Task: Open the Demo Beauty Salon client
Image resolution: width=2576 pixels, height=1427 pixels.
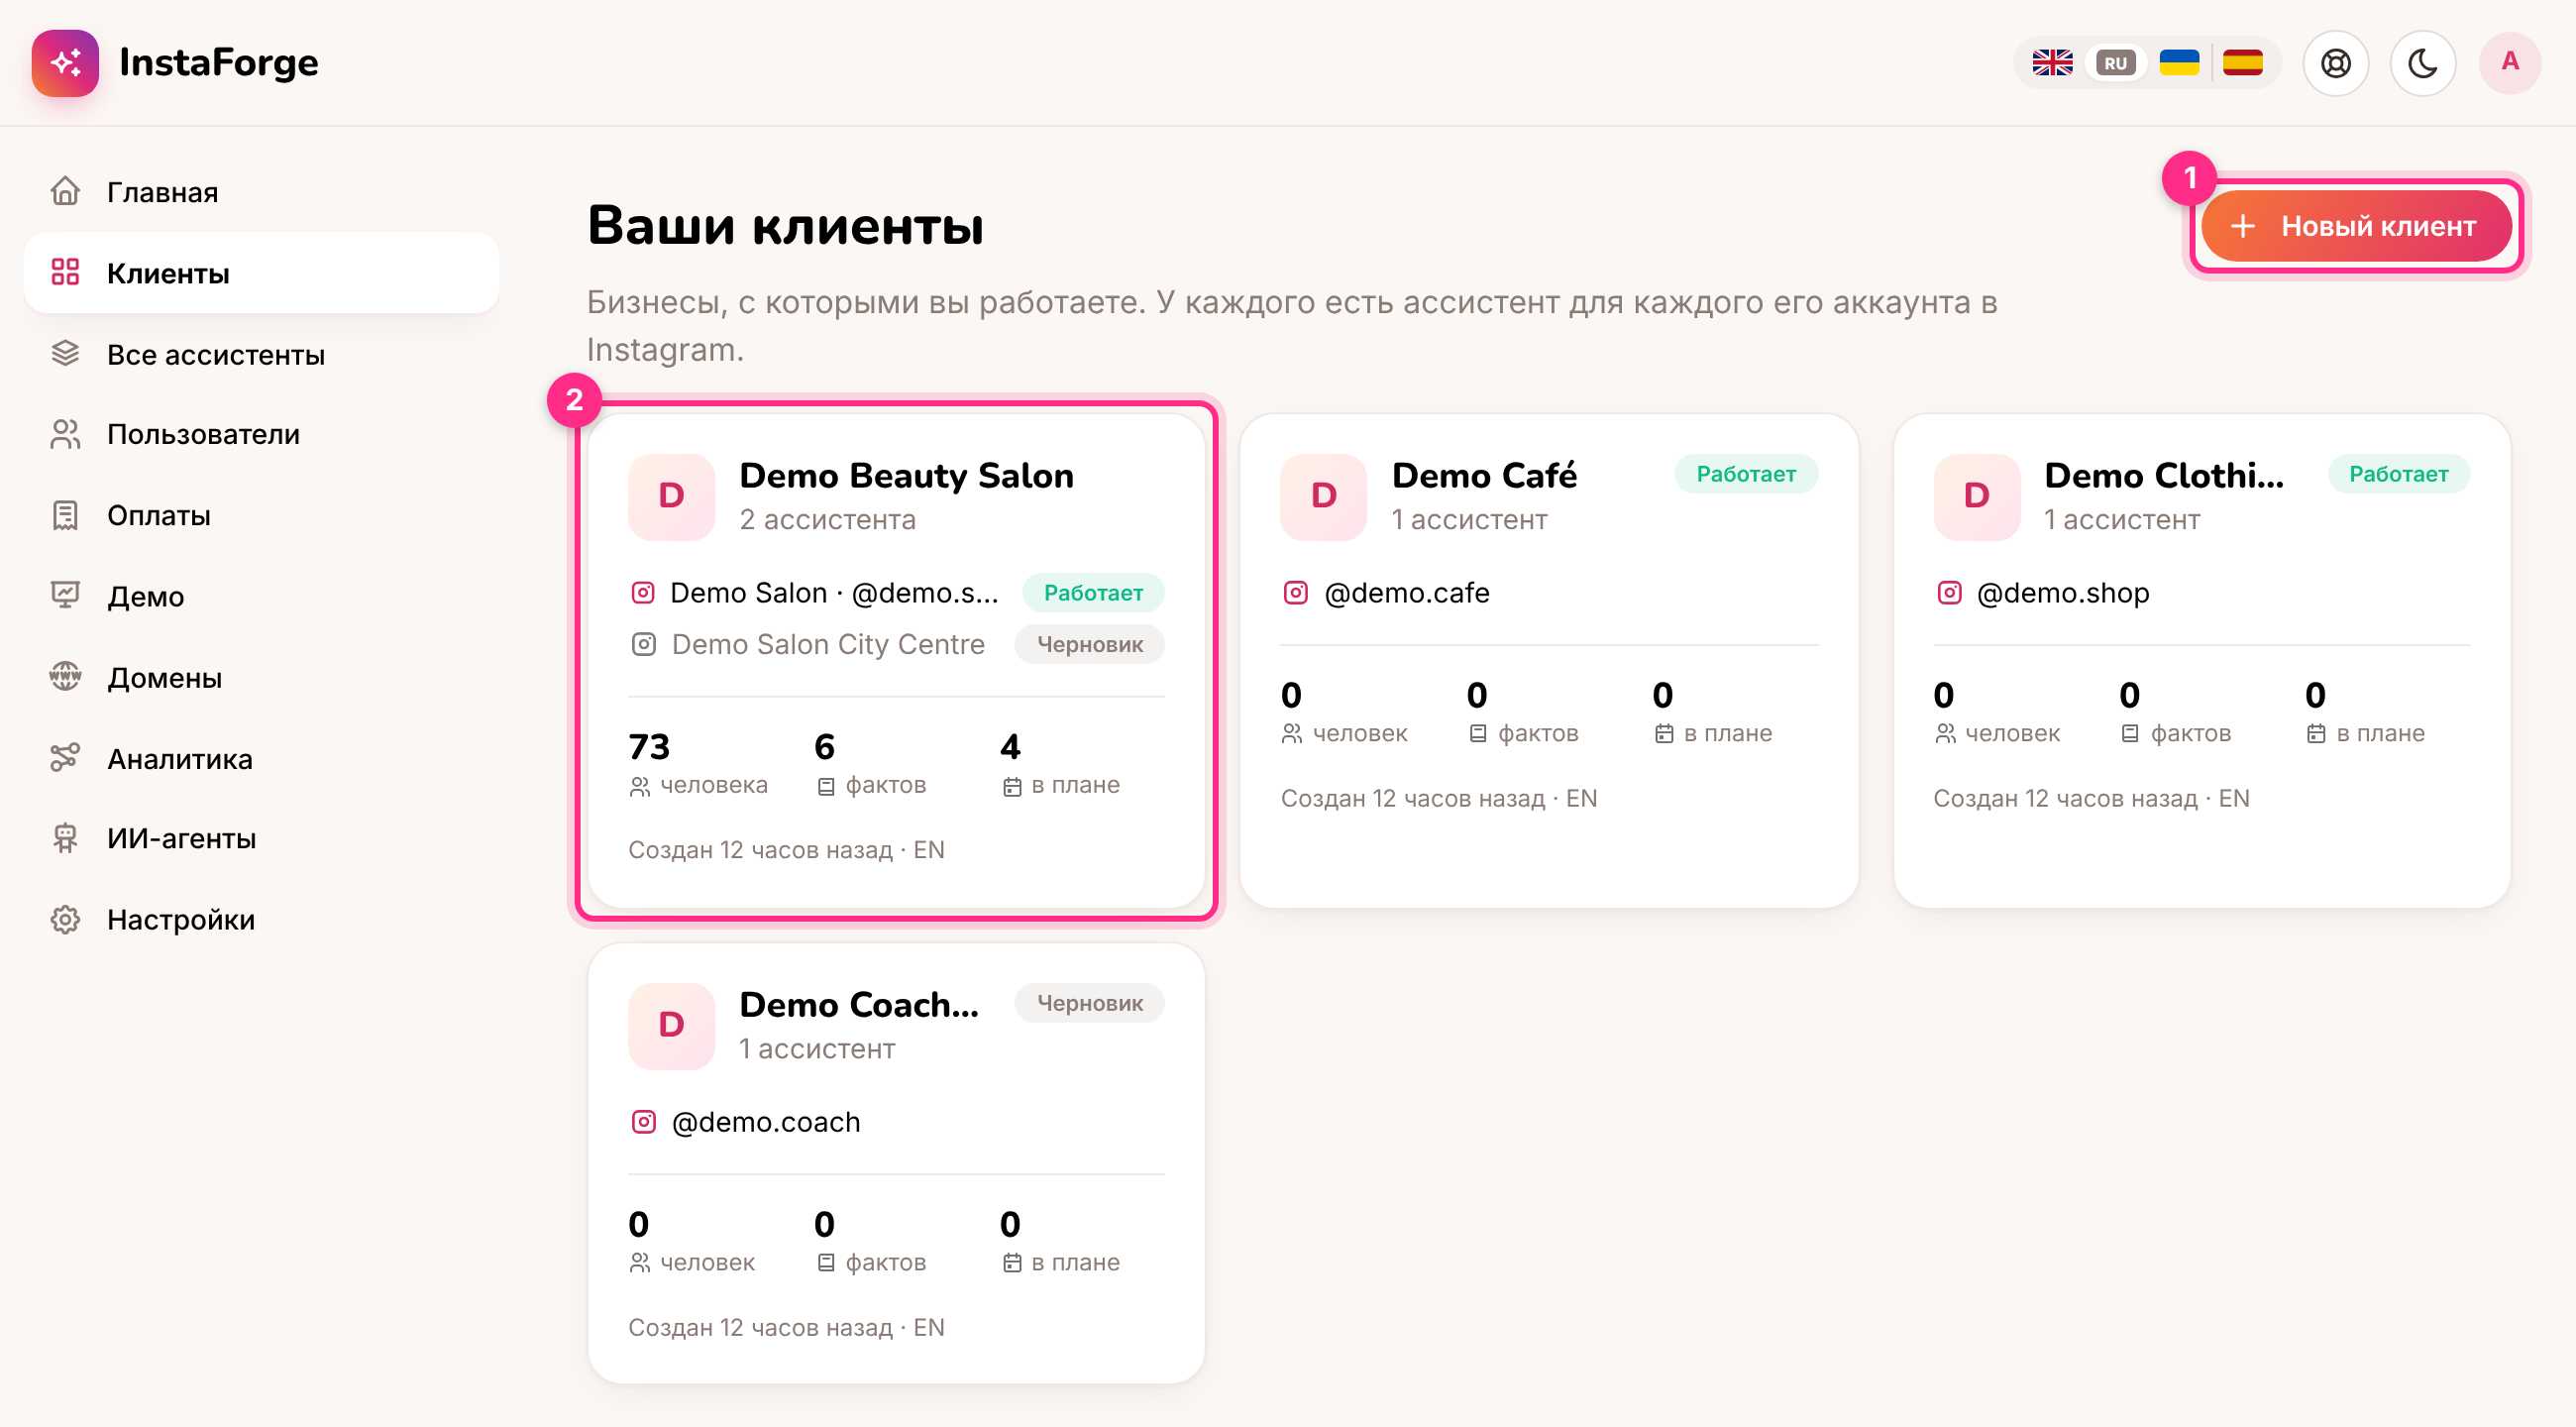Action: click(x=896, y=661)
